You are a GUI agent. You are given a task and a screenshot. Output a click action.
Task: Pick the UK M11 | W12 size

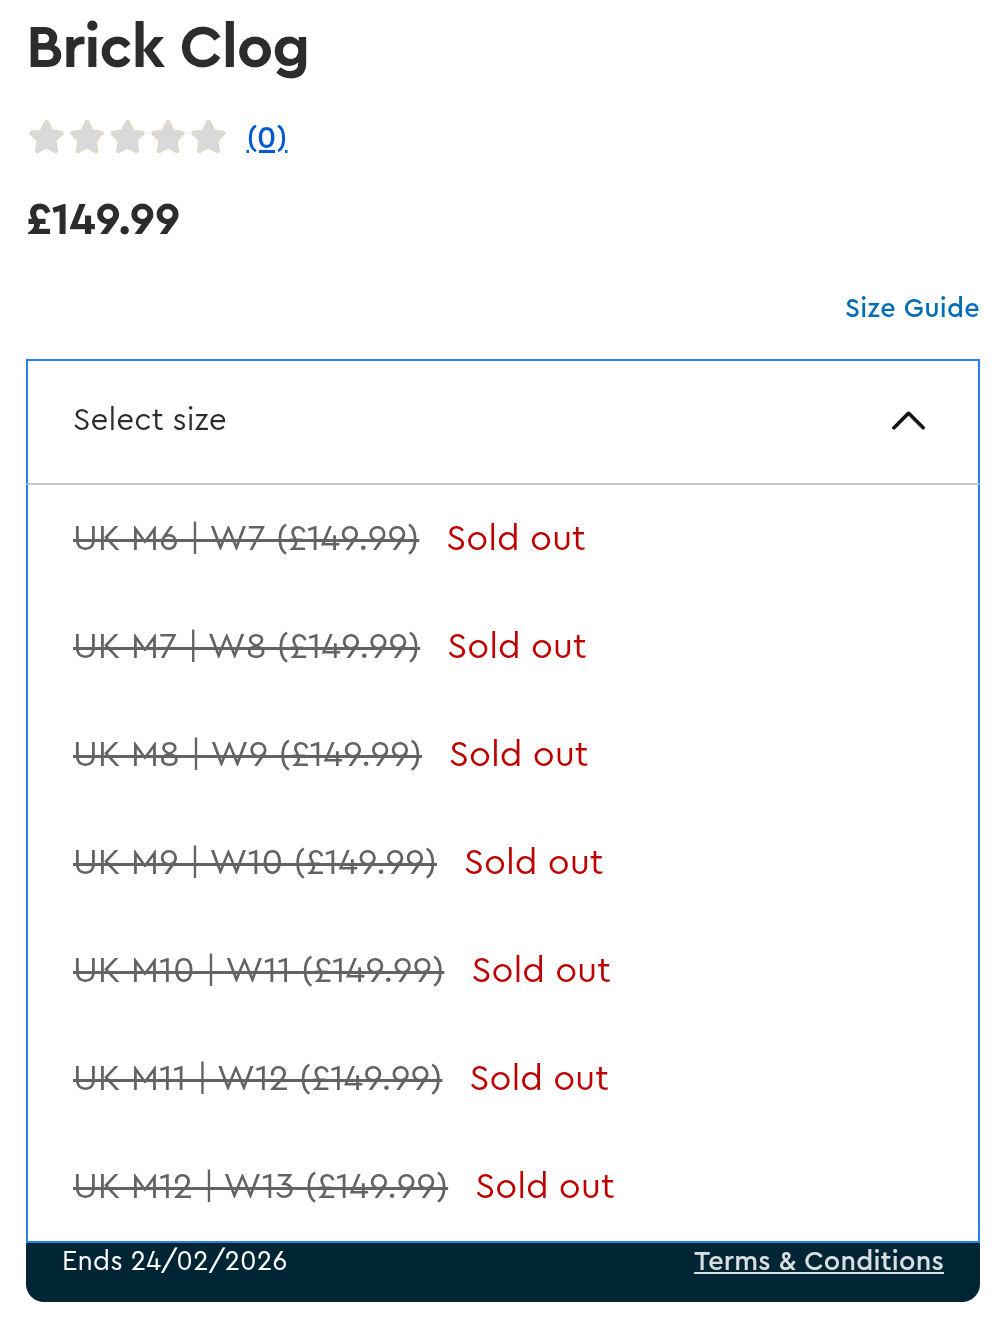258,1079
